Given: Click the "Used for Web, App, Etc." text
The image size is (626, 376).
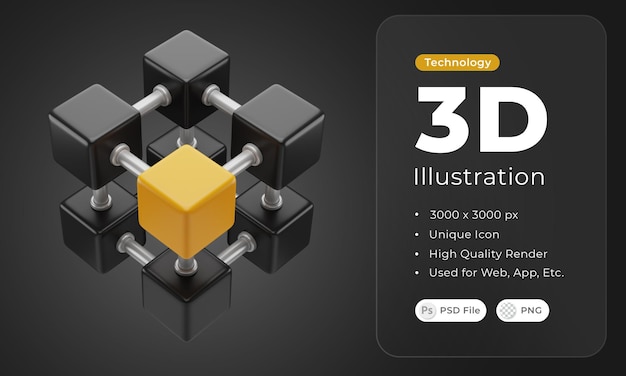Looking at the screenshot, I should 496,273.
